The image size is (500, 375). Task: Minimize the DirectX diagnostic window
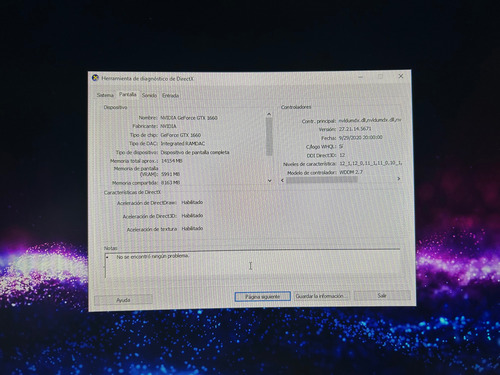(361, 77)
